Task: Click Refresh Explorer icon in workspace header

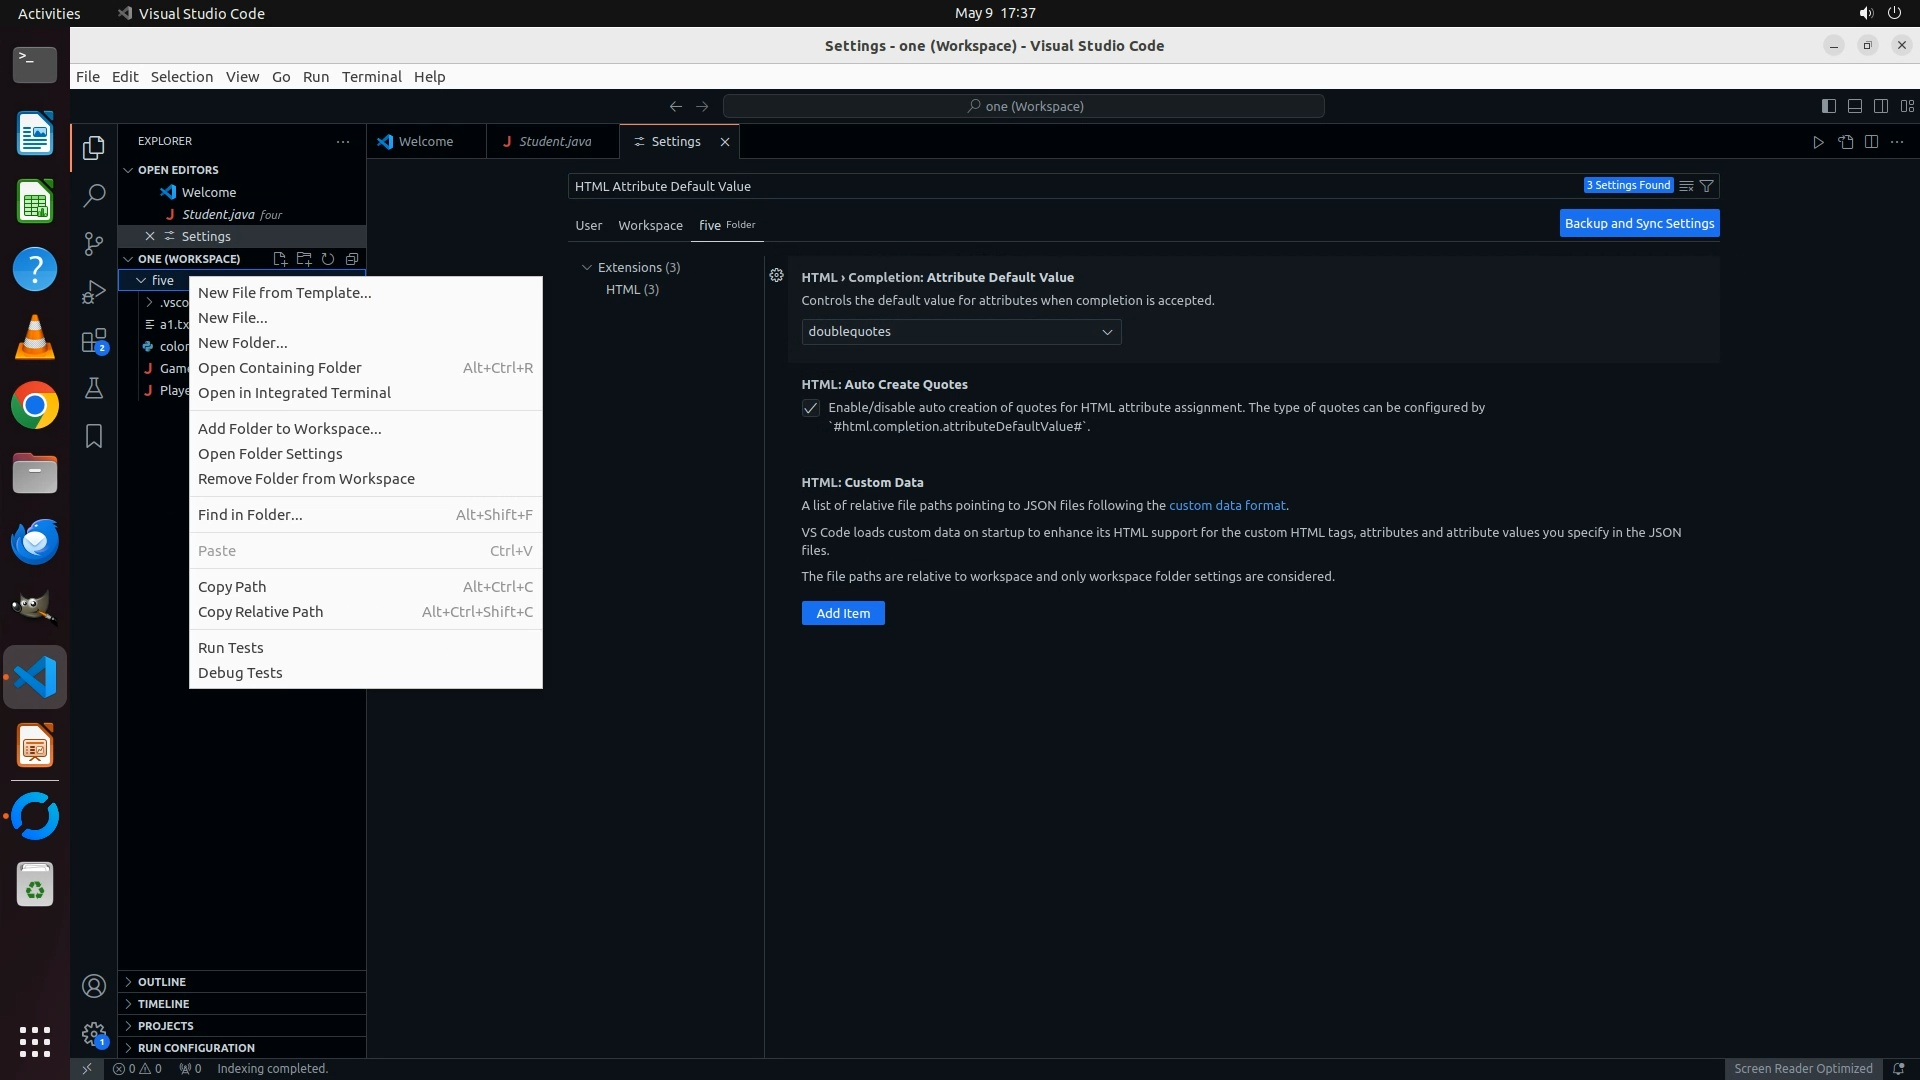Action: (x=328, y=259)
